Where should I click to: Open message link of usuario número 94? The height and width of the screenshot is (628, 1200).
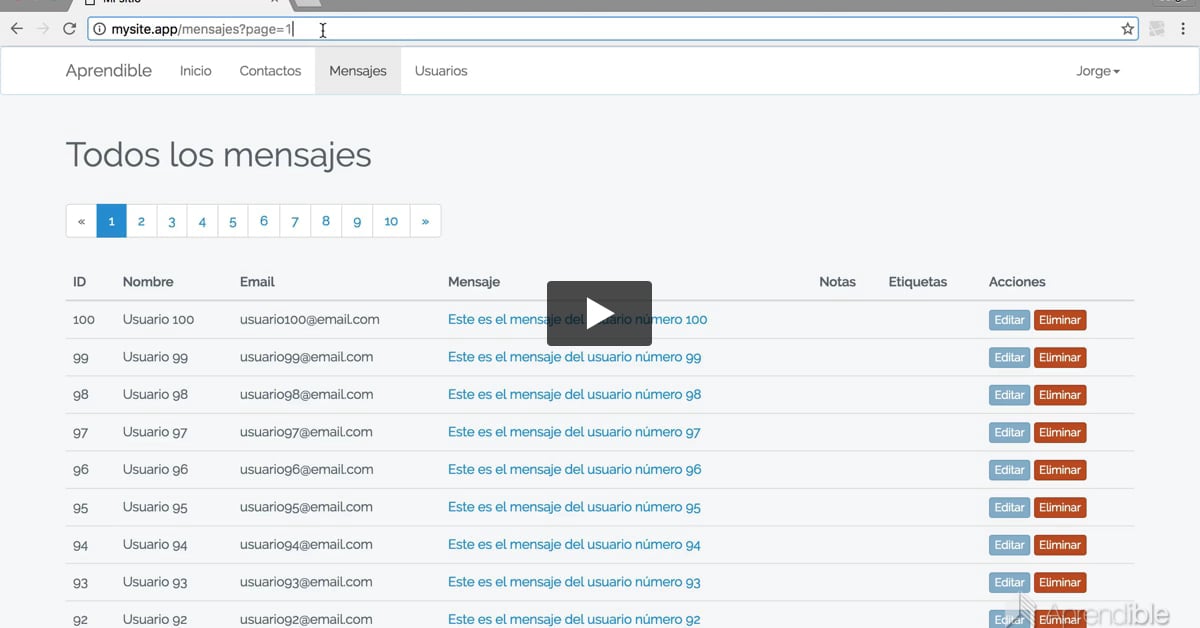[x=574, y=544]
